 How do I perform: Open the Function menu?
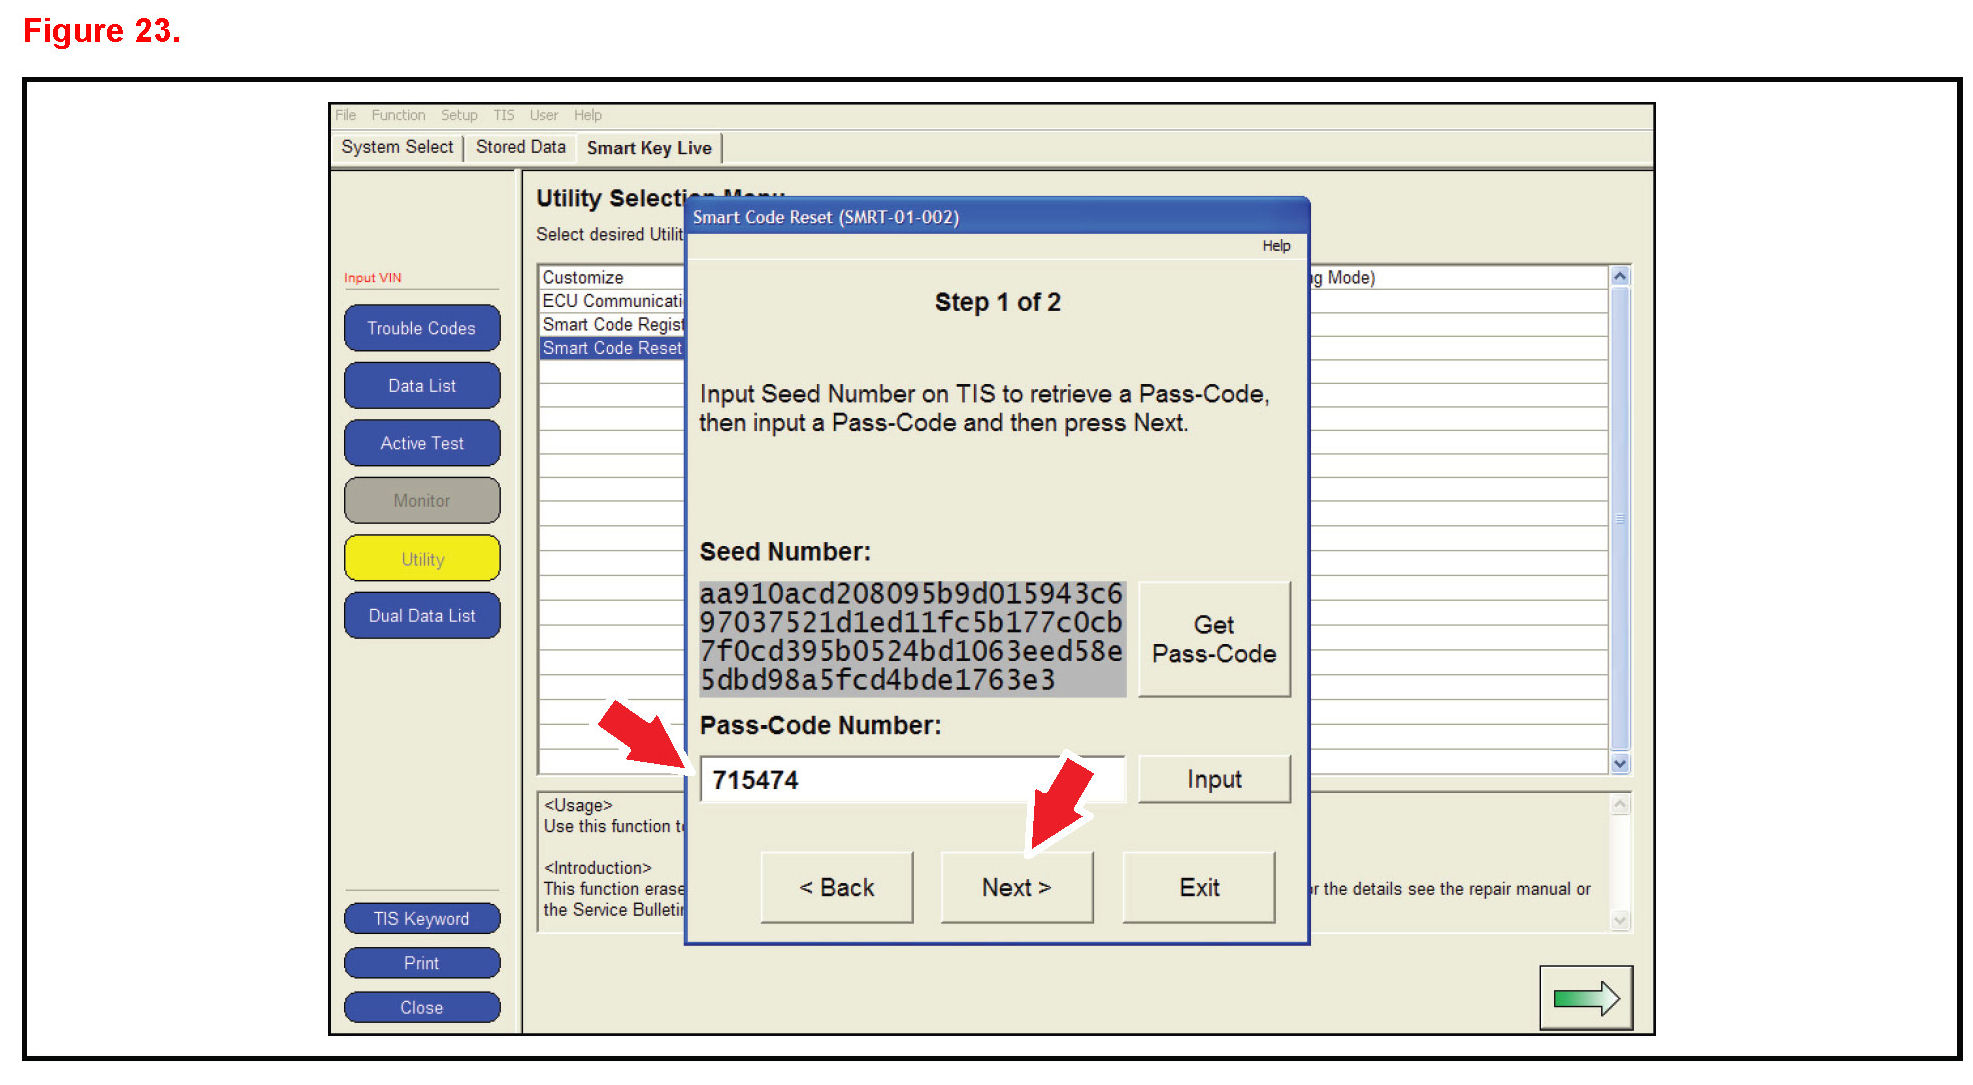[398, 115]
